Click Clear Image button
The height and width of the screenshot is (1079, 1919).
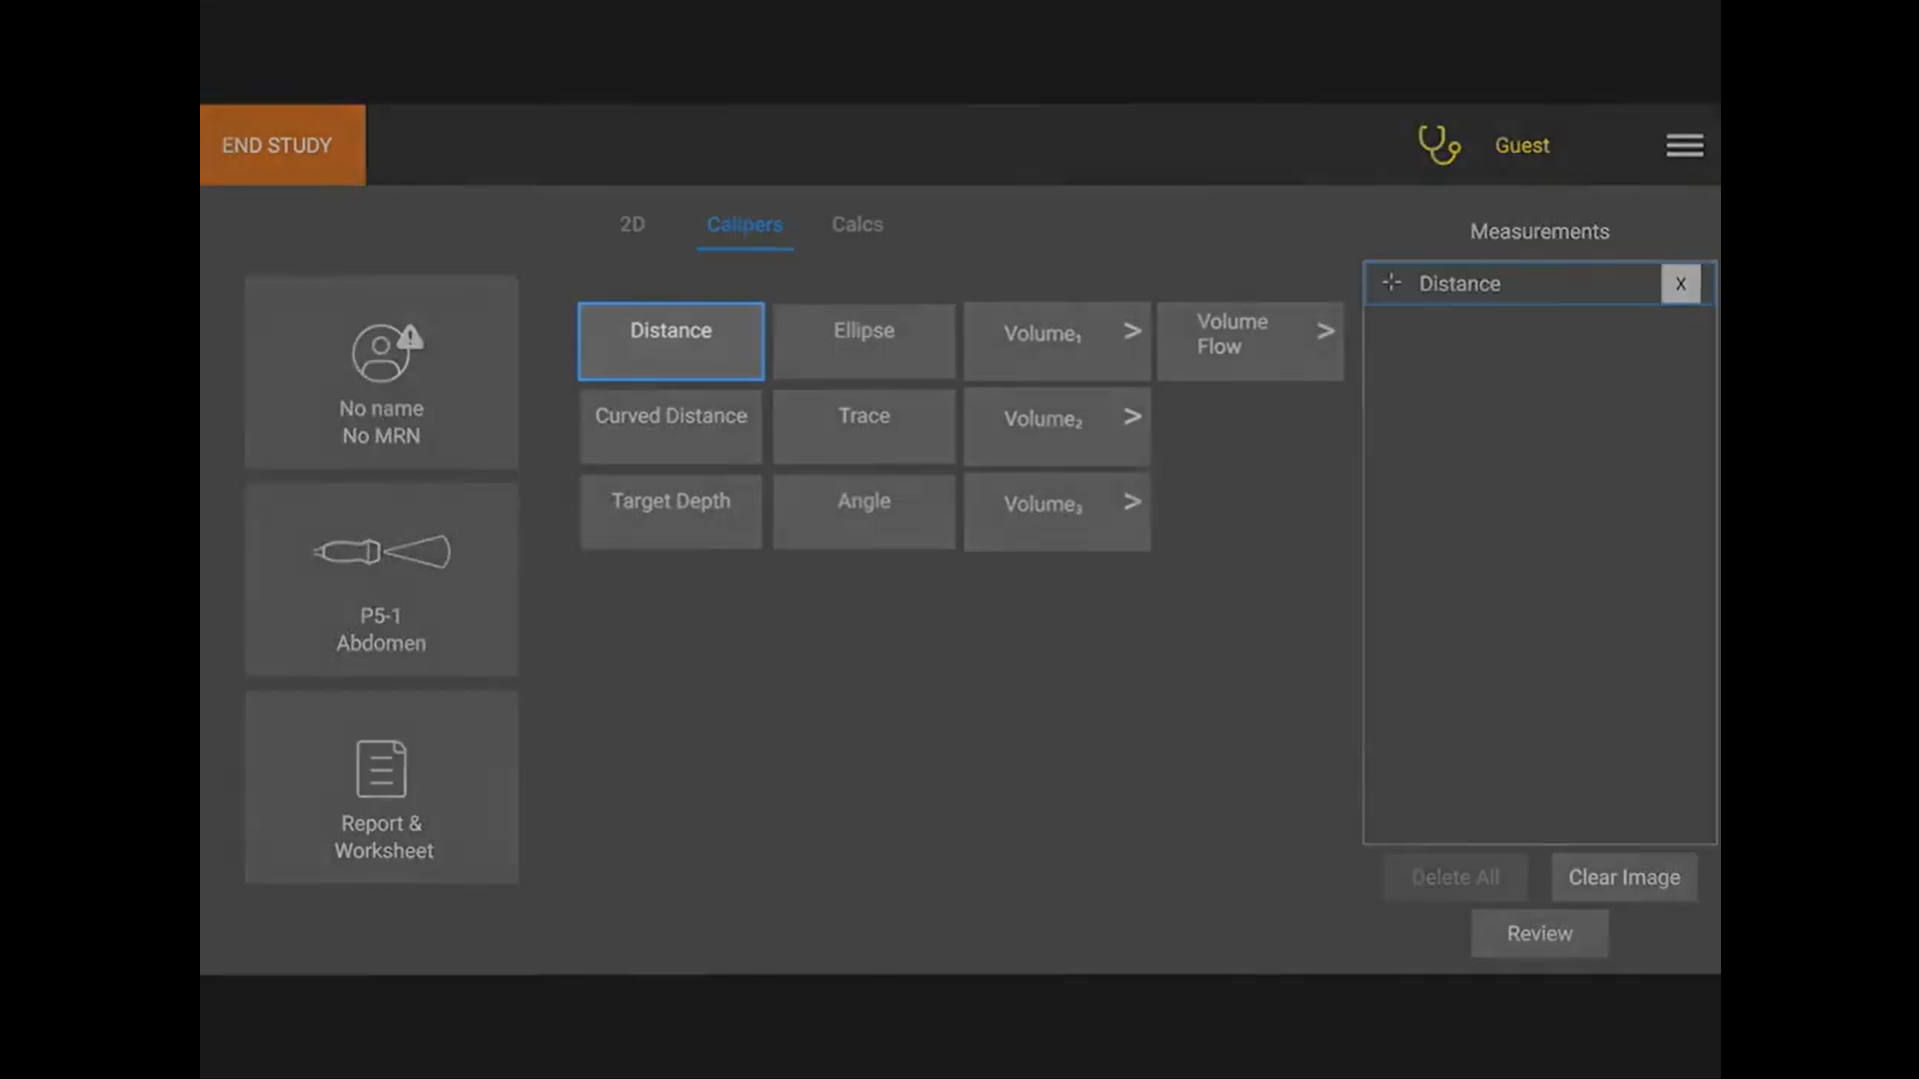pos(1623,877)
